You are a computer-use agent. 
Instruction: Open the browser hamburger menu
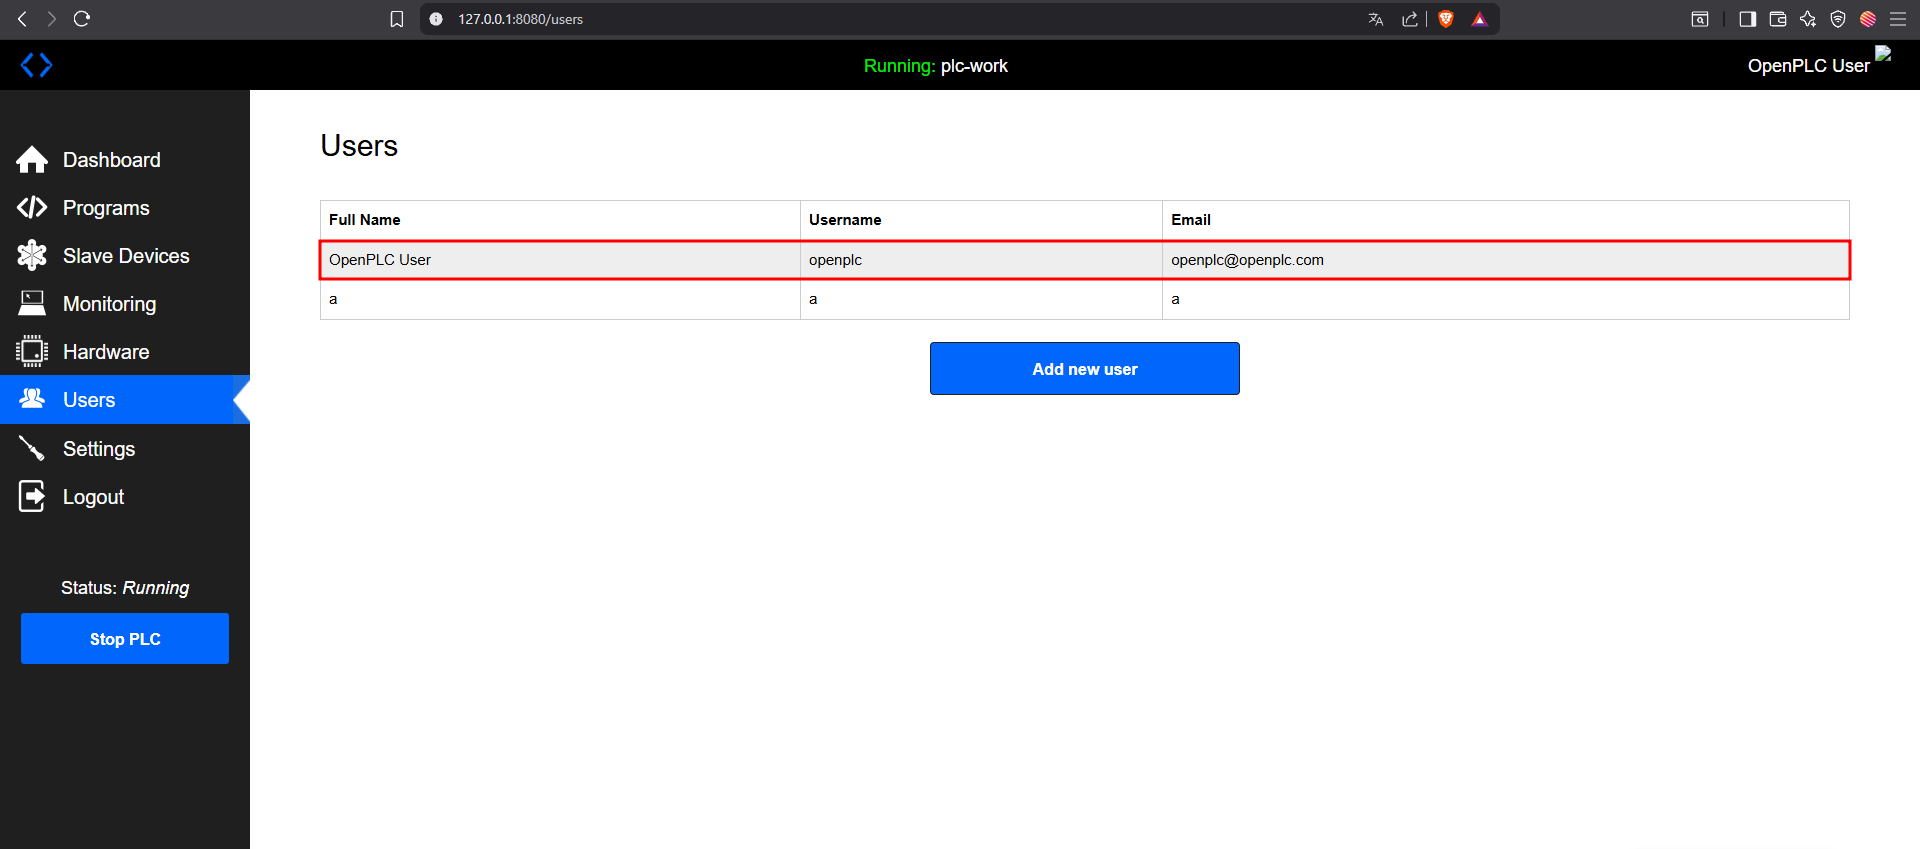click(1898, 19)
